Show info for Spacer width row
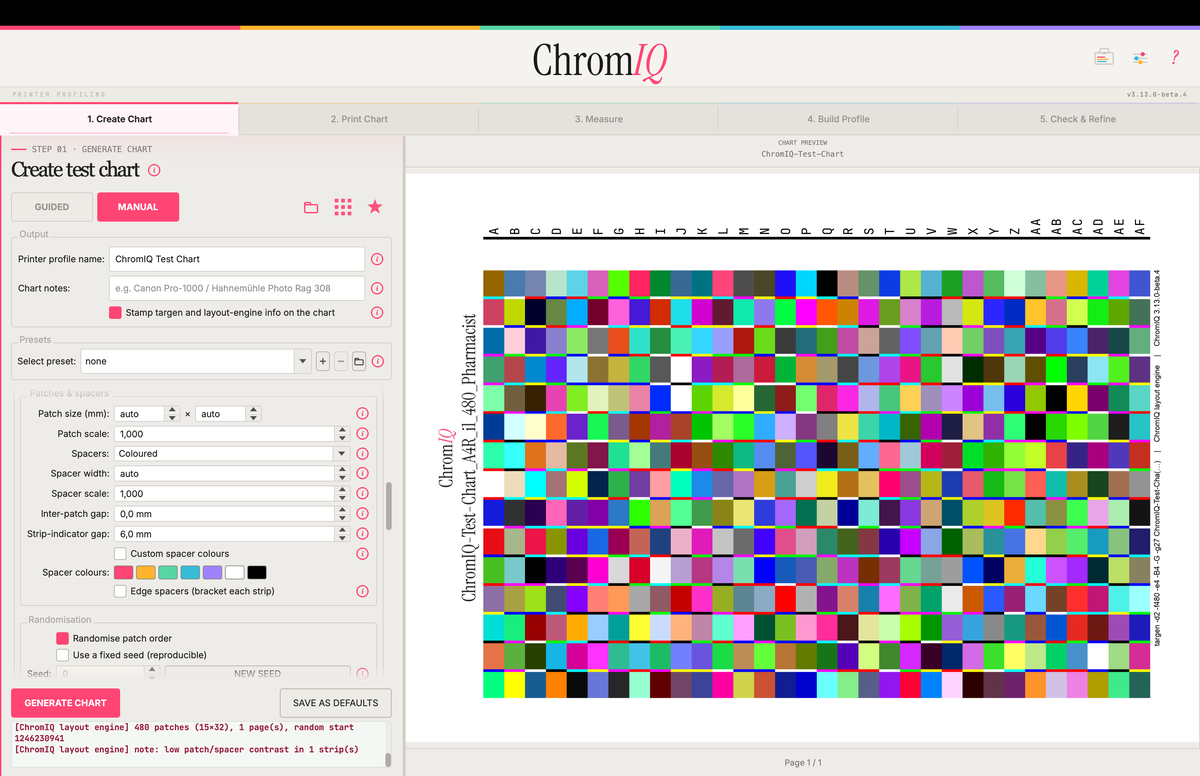 [363, 473]
